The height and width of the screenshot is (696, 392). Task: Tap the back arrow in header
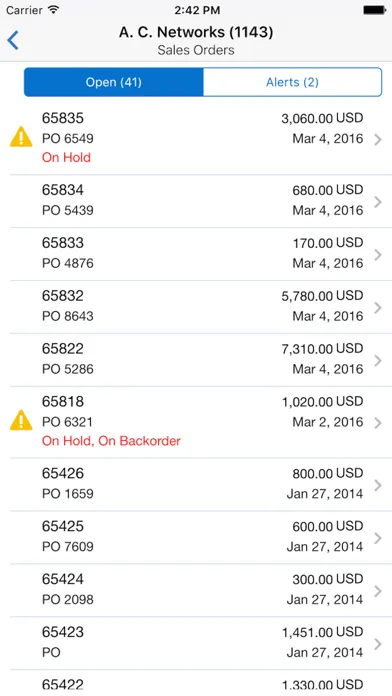click(13, 40)
